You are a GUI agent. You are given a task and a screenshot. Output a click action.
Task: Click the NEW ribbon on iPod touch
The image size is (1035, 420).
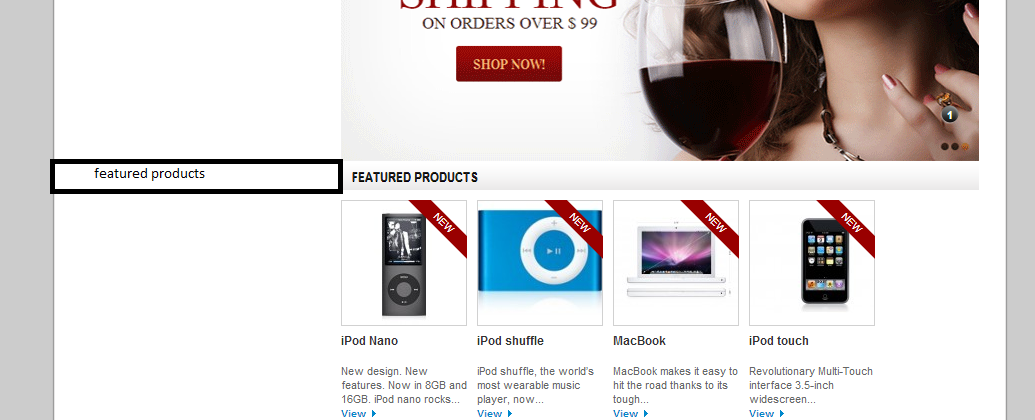click(851, 224)
